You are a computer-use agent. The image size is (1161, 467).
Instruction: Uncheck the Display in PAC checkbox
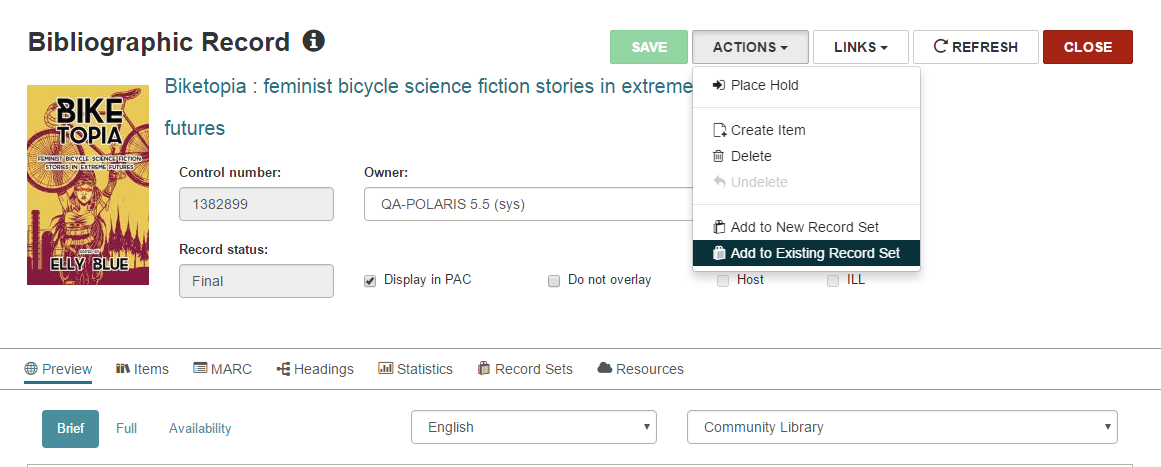tap(370, 281)
